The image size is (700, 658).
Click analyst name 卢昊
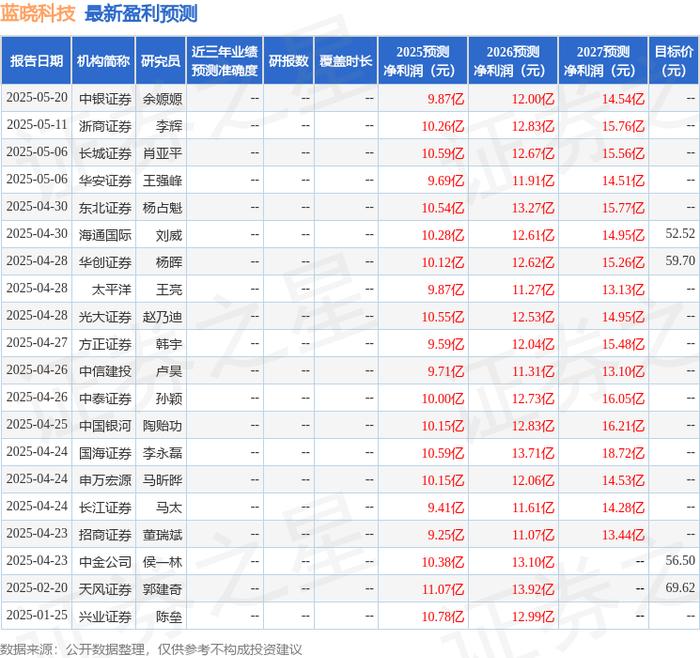[x=169, y=371]
